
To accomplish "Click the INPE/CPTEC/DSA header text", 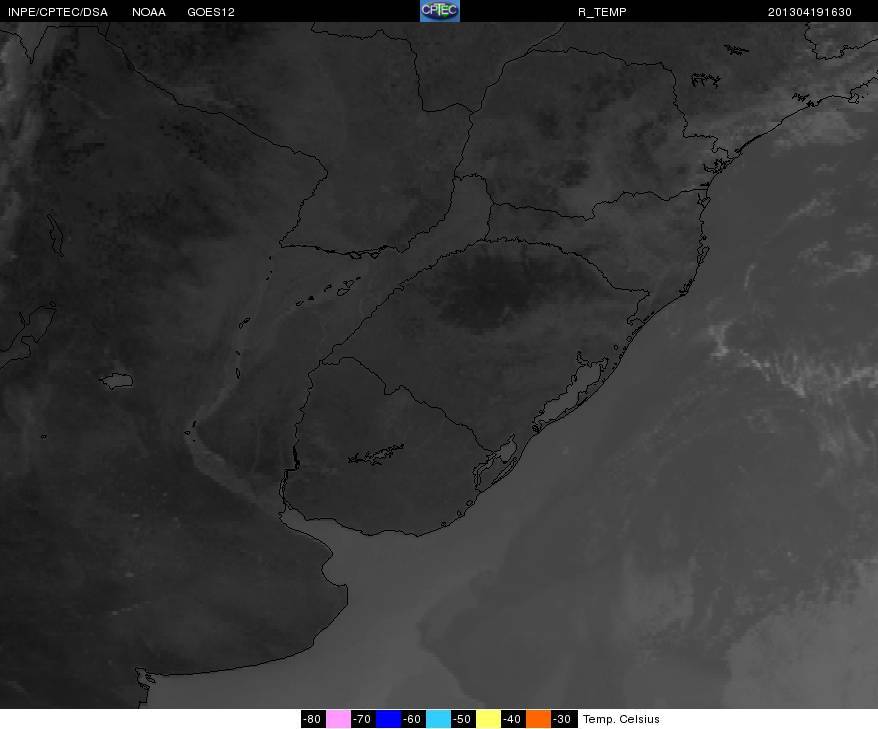I will [58, 12].
